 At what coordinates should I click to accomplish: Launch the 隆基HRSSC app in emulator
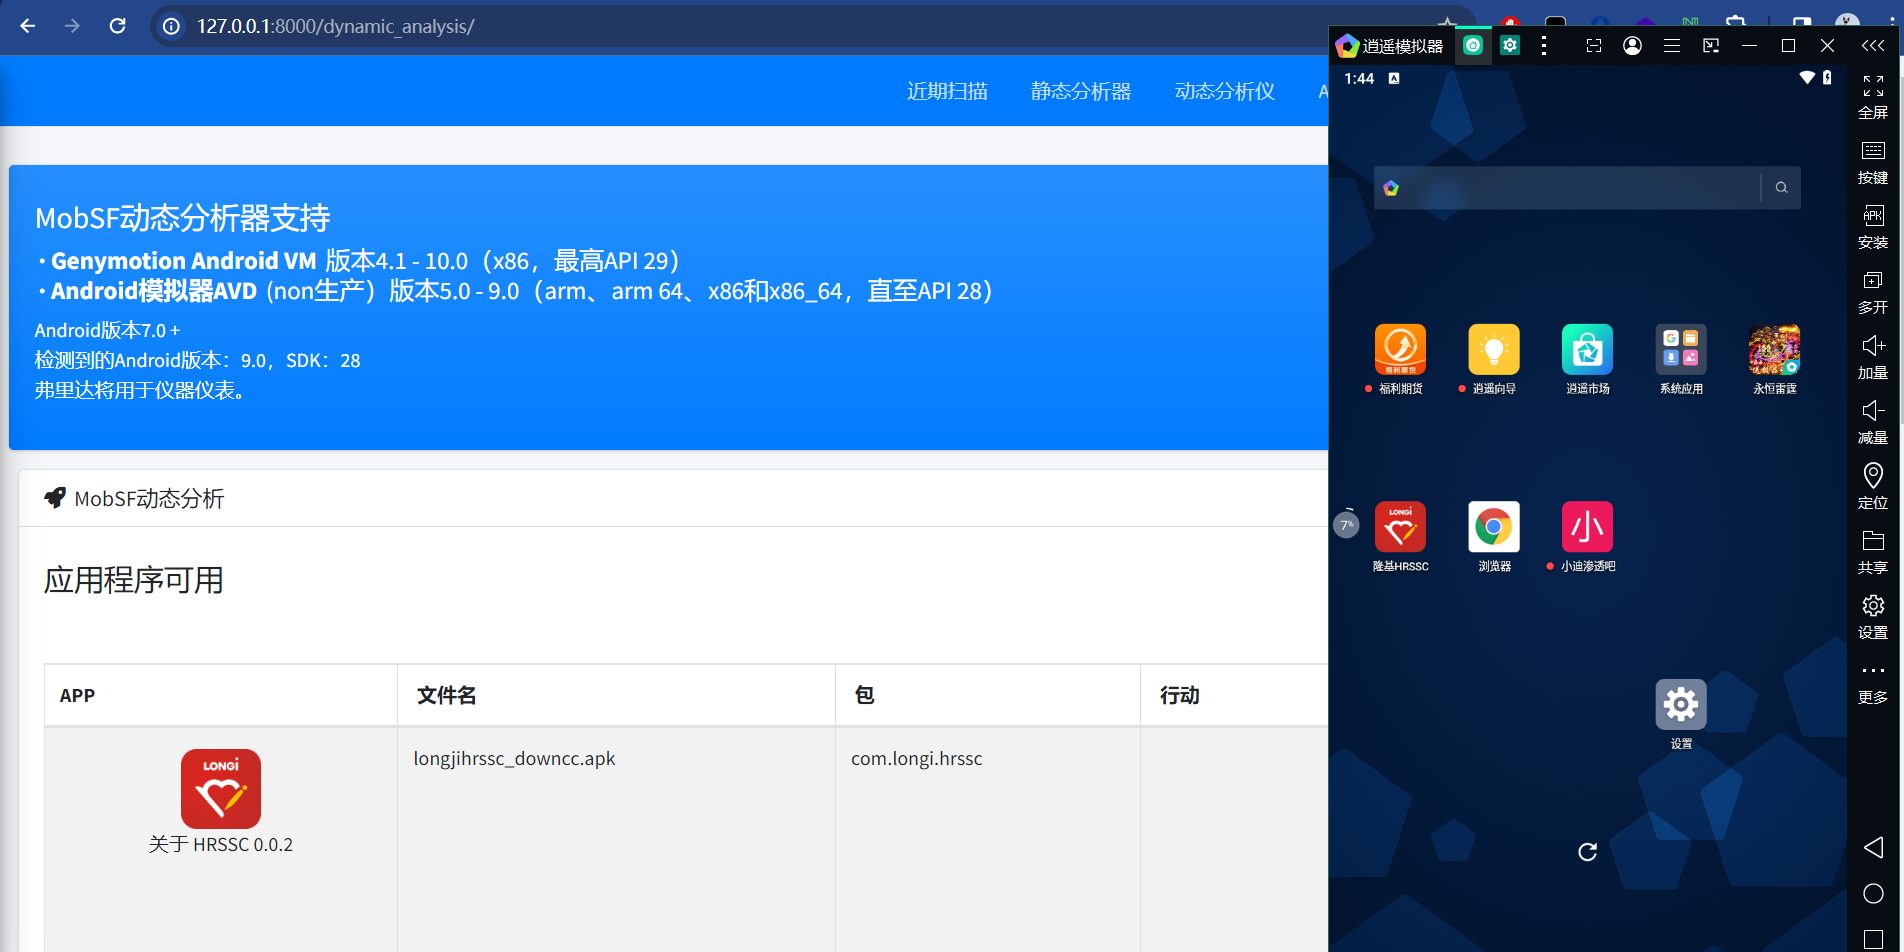click(1400, 537)
